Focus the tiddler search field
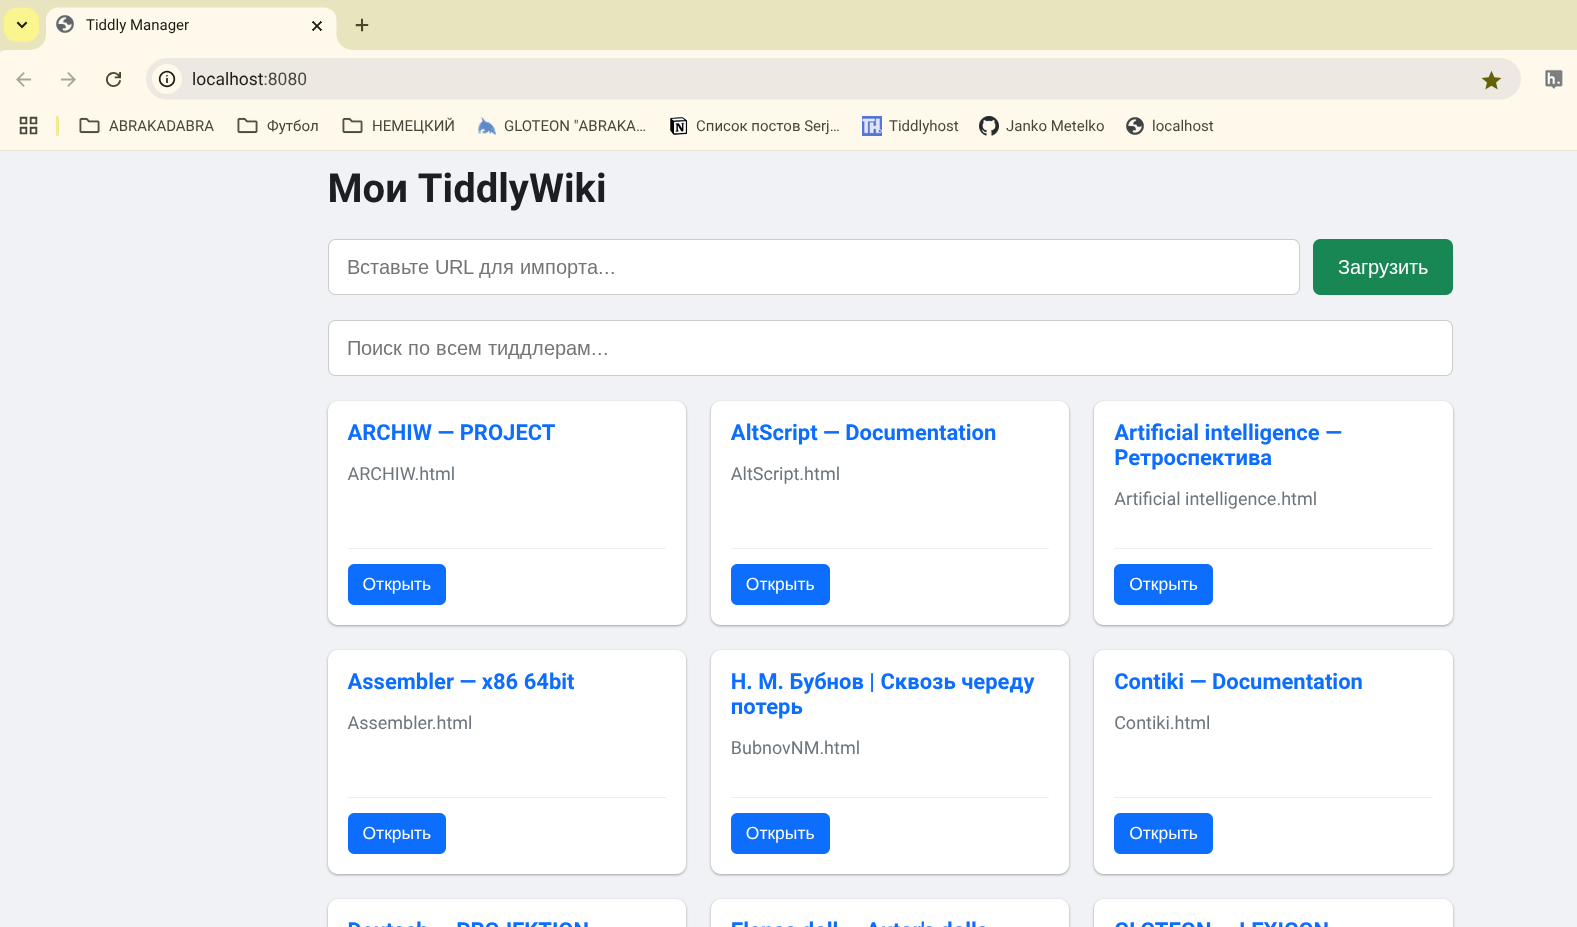 tap(890, 348)
